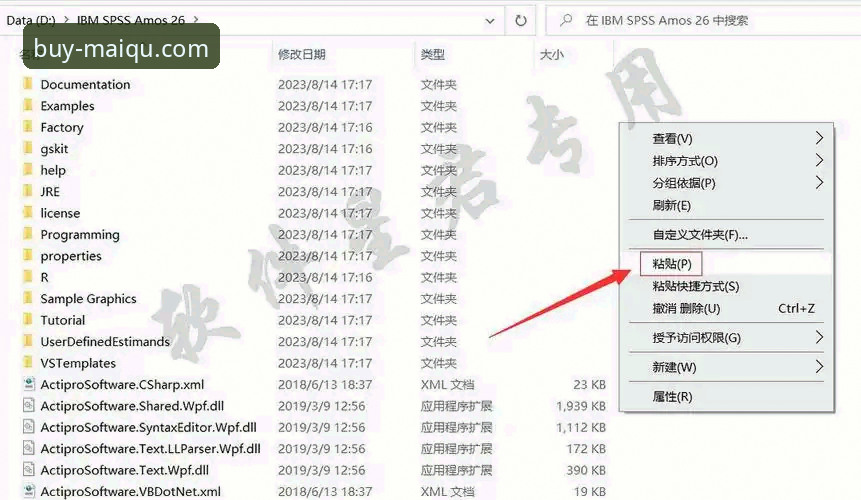Expand the 排序方式(O) submenu arrow
This screenshot has width=861, height=500.
click(x=819, y=160)
